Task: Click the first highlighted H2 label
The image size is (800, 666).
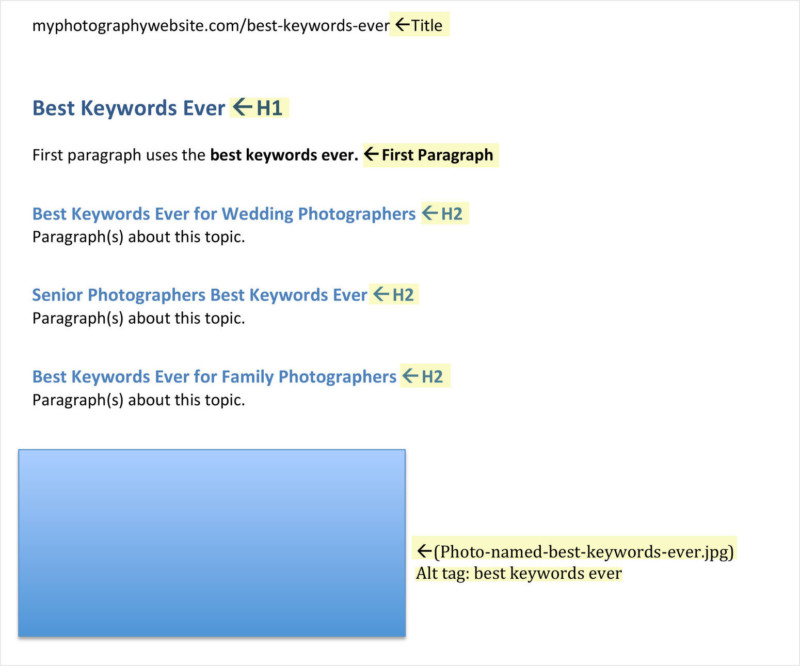Action: coord(453,214)
